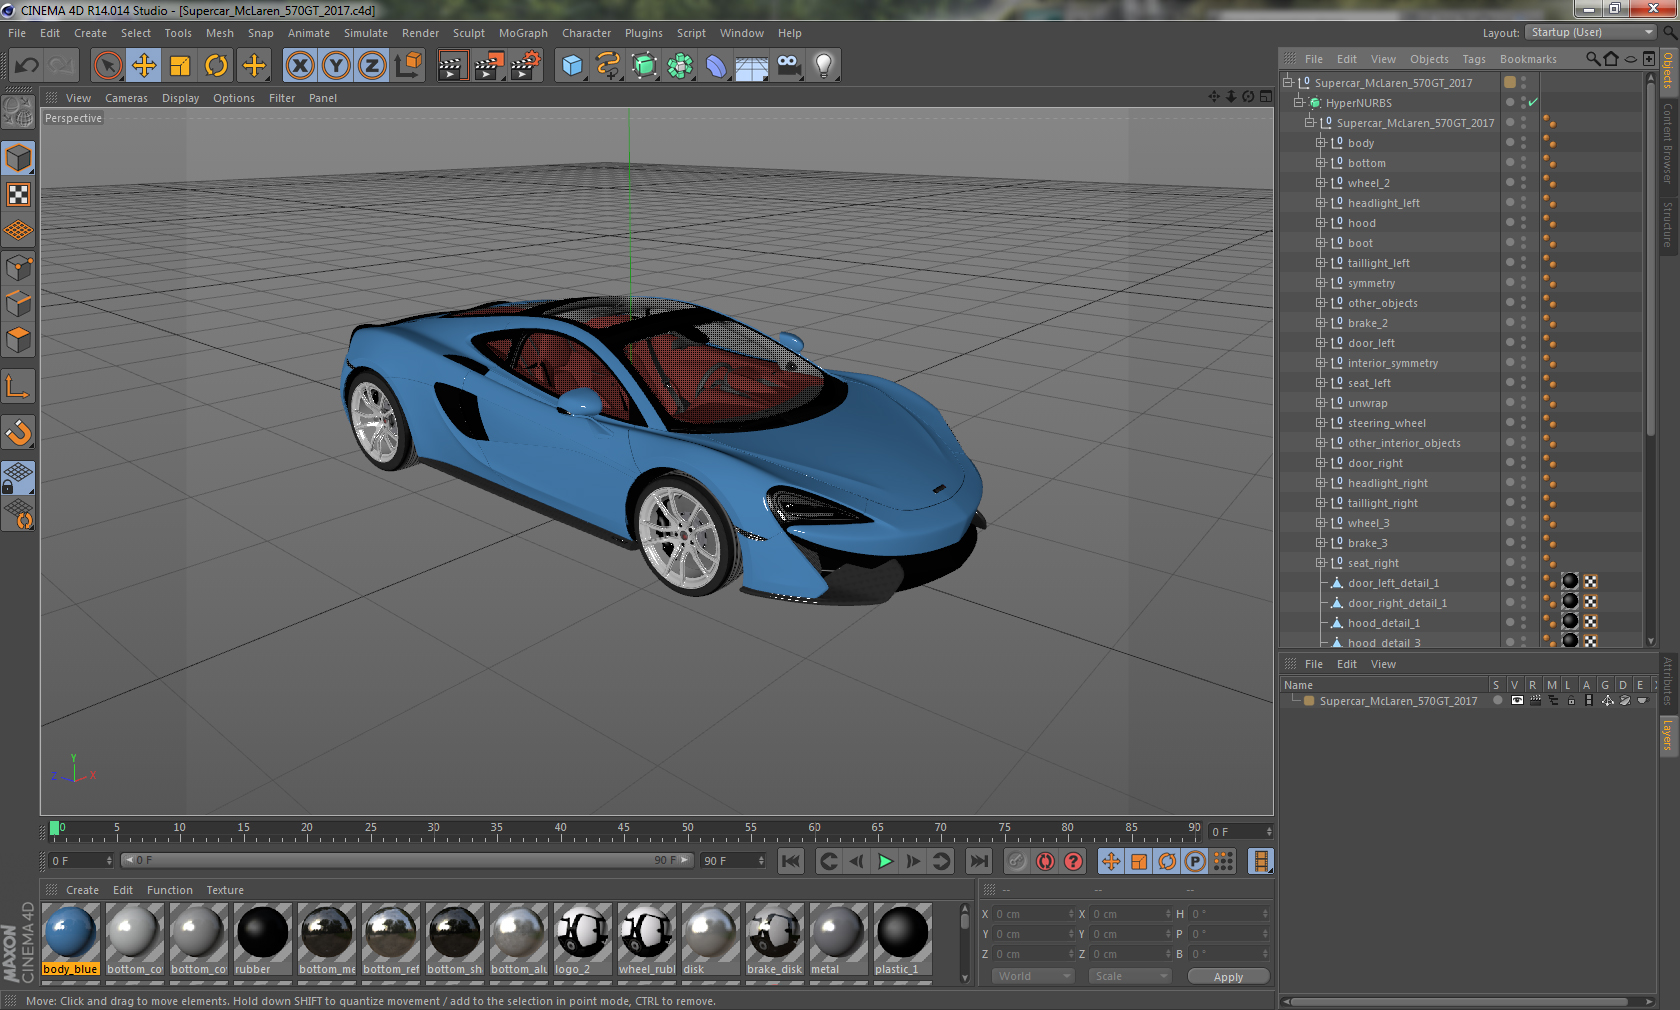Viewport: 1680px width, 1010px height.
Task: Open the MoGraph menu
Action: click(x=523, y=33)
